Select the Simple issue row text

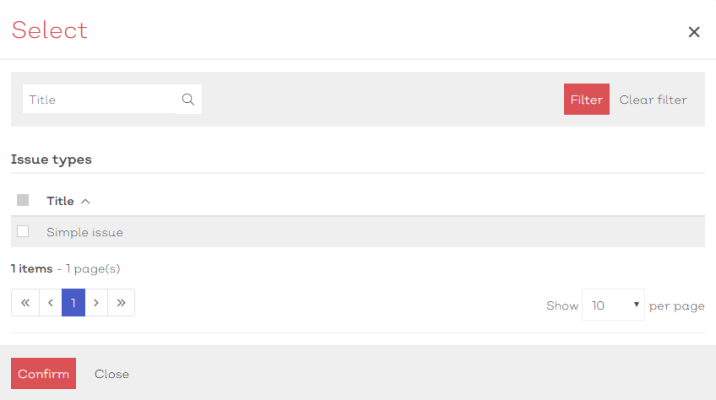(84, 232)
